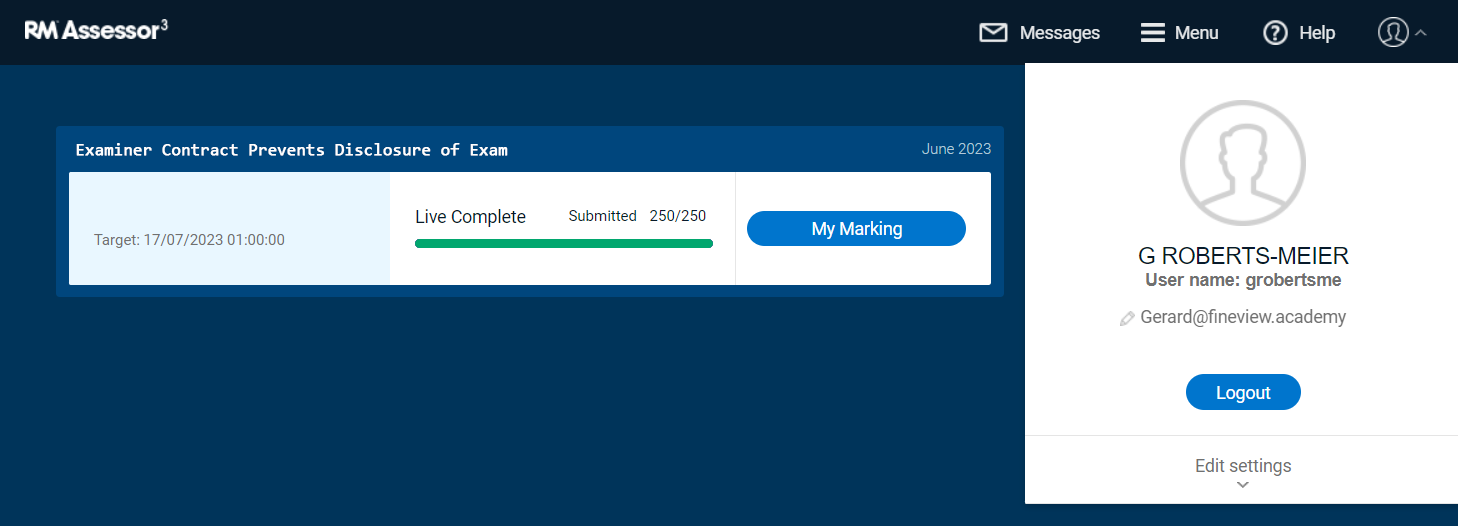This screenshot has width=1458, height=526.
Task: Click the green Live Complete progress bar
Action: tap(564, 243)
